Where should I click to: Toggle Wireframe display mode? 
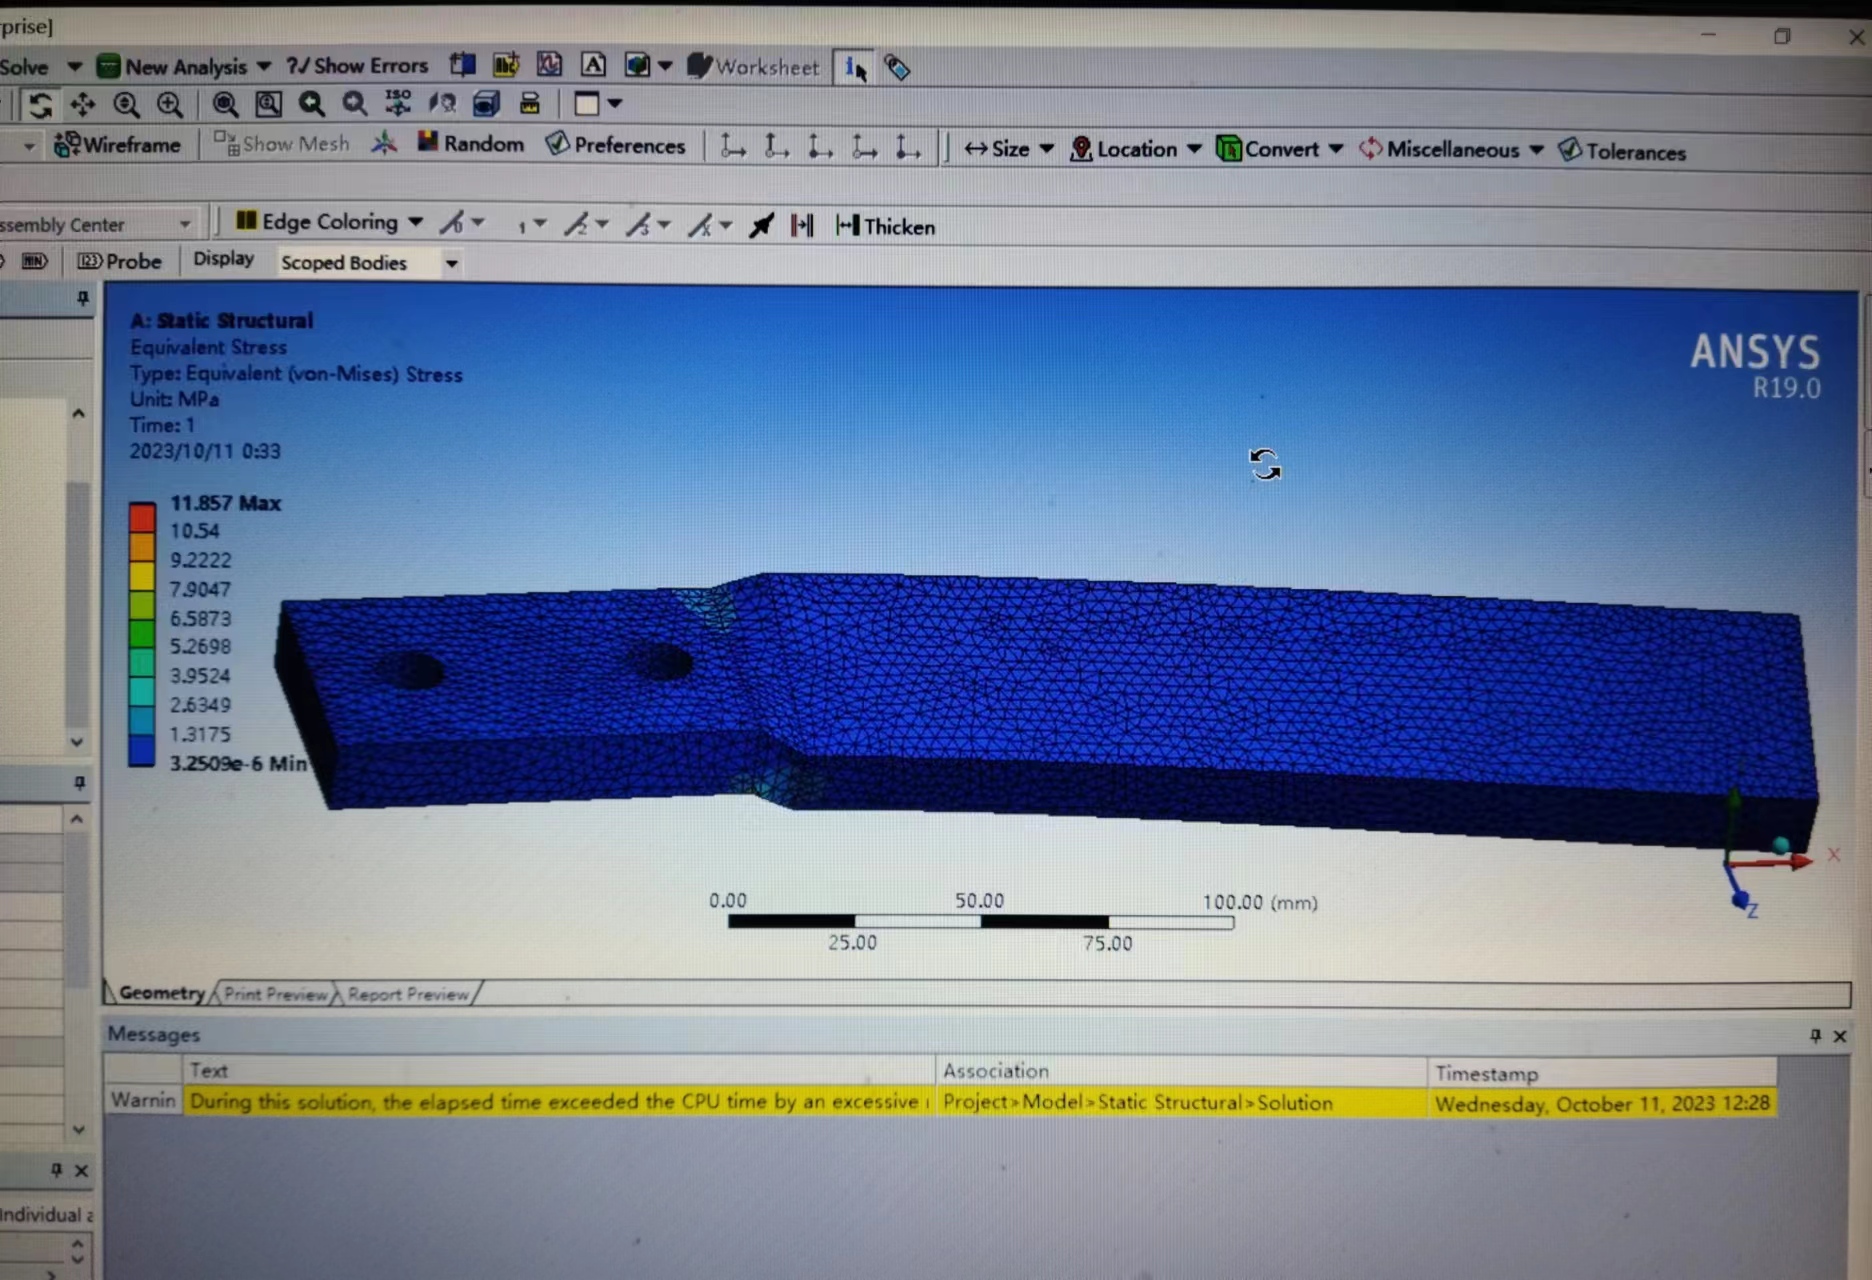pyautogui.click(x=117, y=145)
